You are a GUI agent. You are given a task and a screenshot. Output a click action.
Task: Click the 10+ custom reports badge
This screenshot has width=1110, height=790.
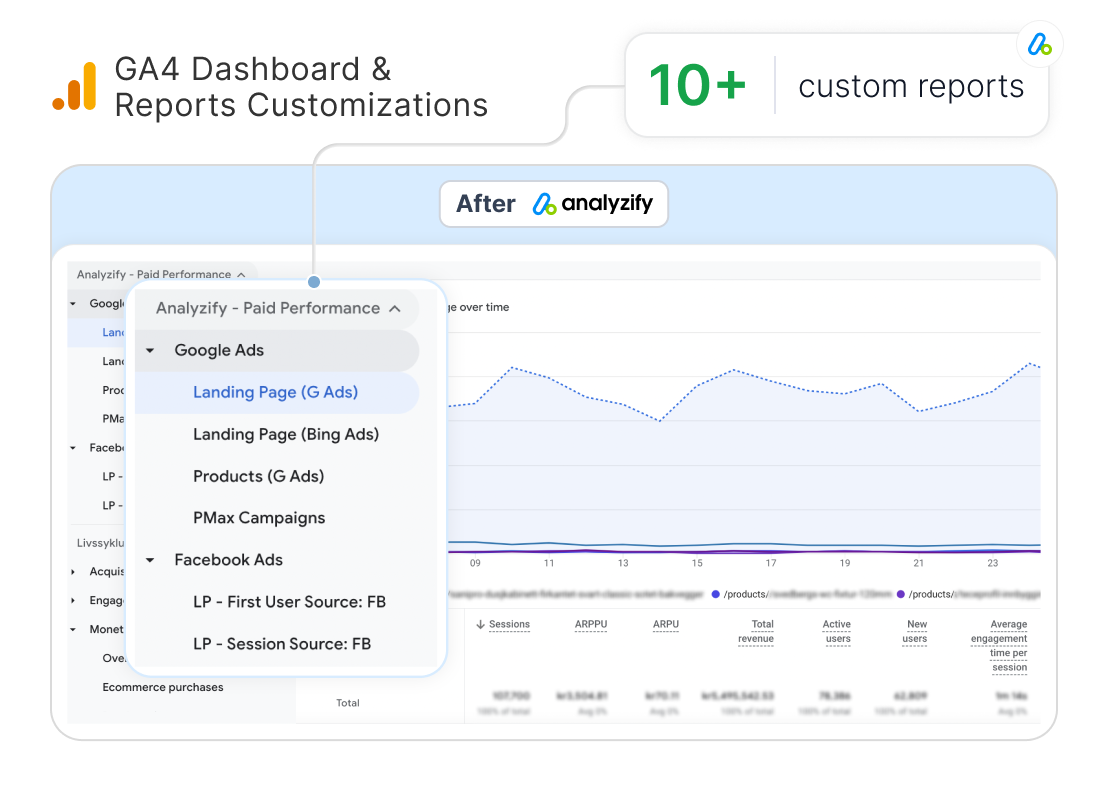(x=837, y=86)
